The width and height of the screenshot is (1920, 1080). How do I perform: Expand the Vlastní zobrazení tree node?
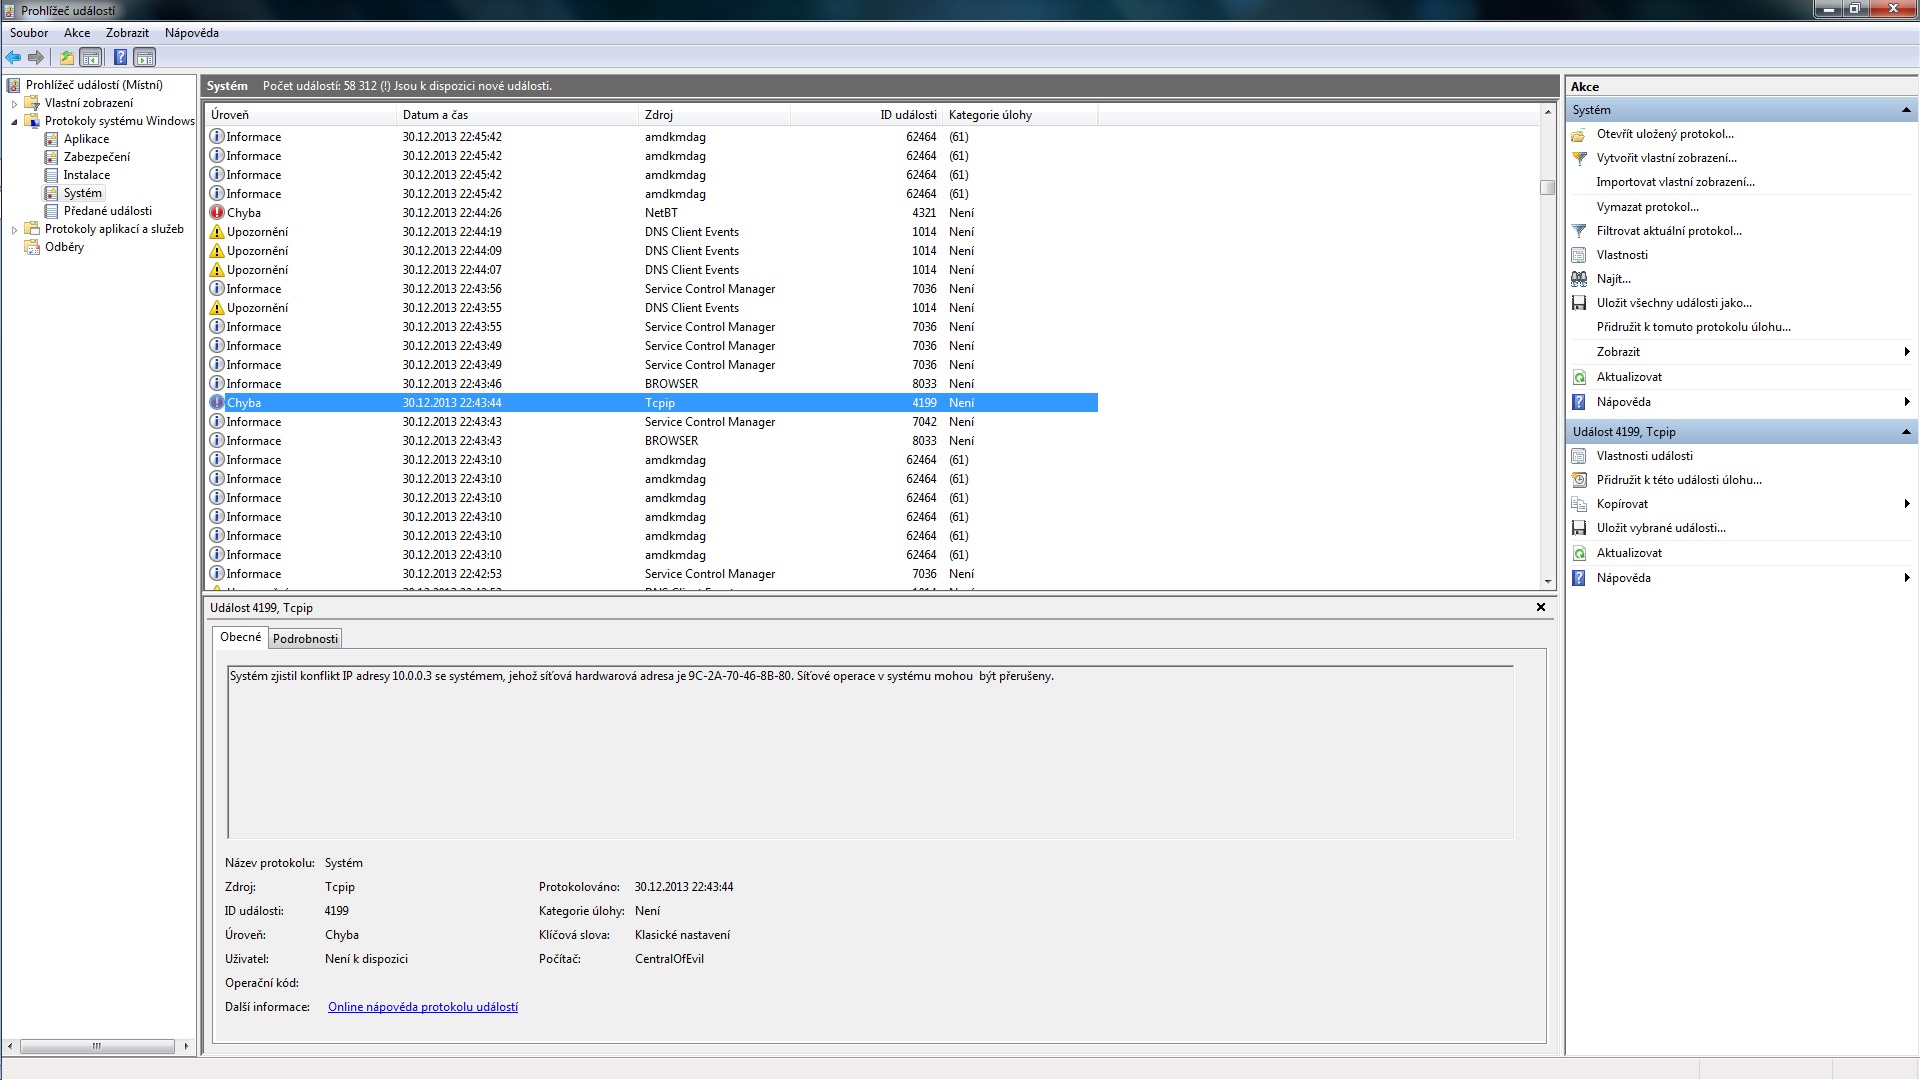tap(14, 103)
